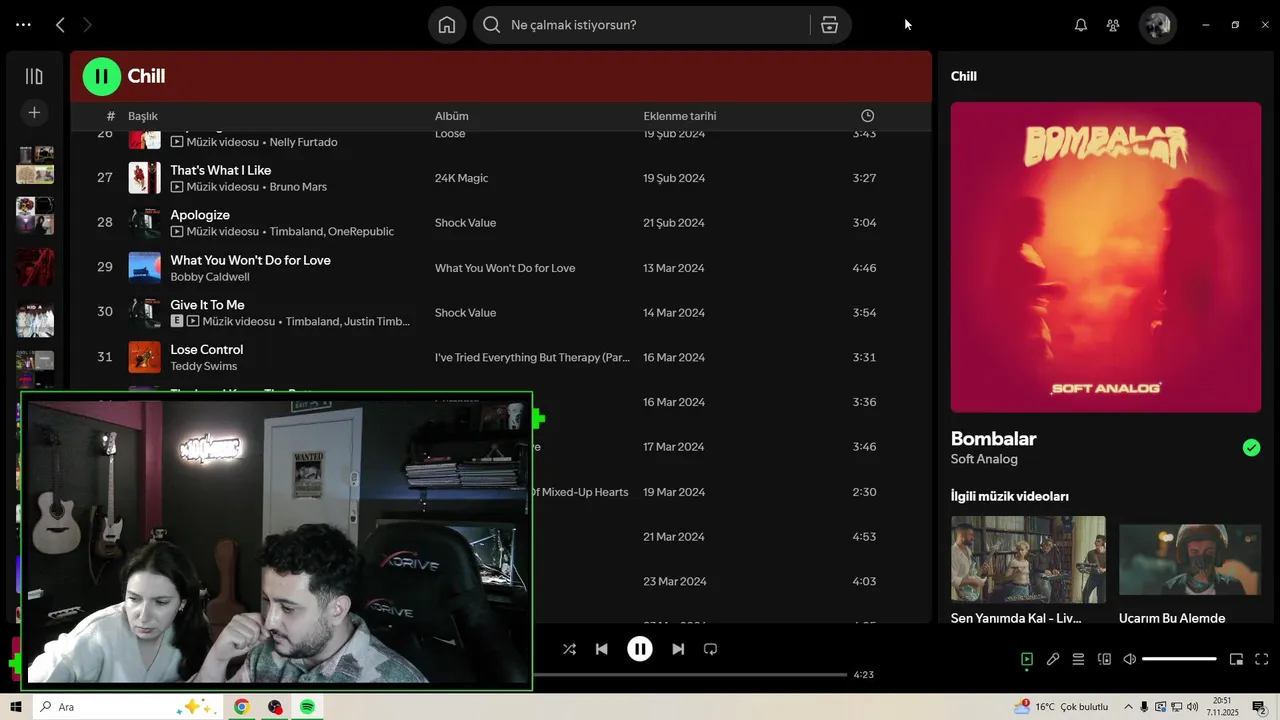Click the magnifier icon in the search bar

pos(491,25)
